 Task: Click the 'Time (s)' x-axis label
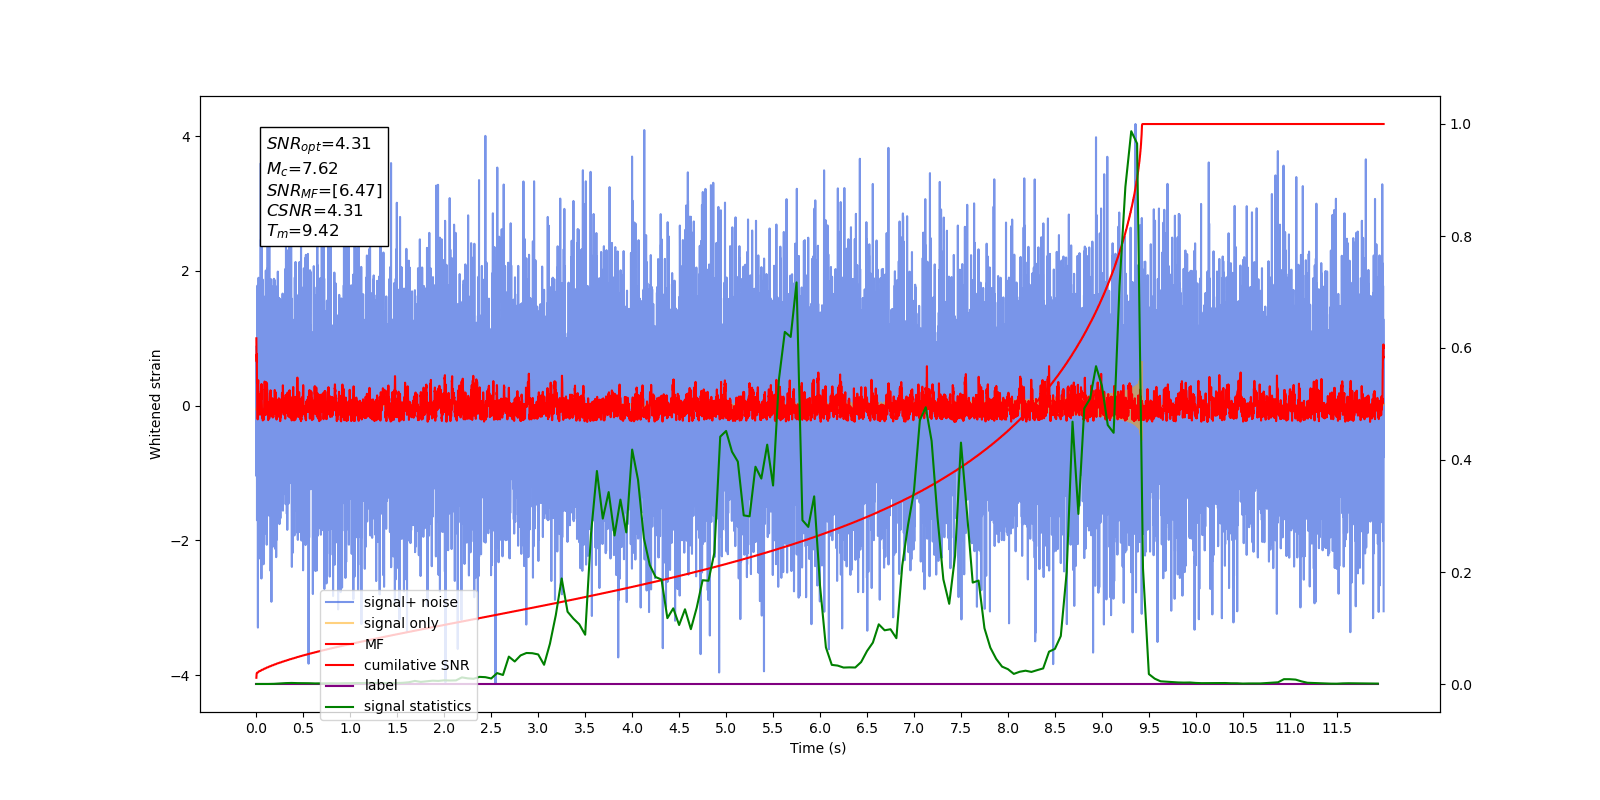tap(818, 748)
